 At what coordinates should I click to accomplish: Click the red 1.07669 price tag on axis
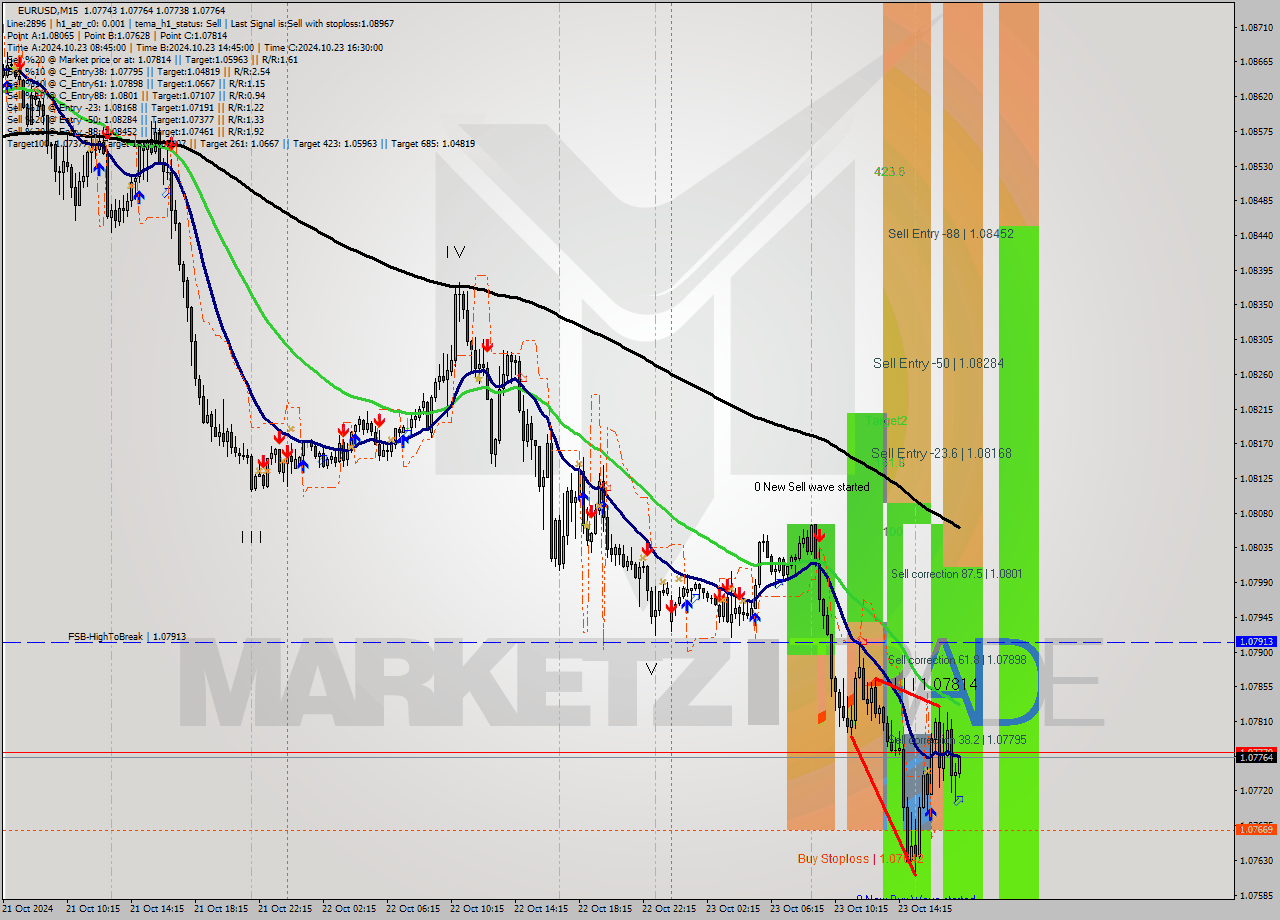tap(1257, 830)
